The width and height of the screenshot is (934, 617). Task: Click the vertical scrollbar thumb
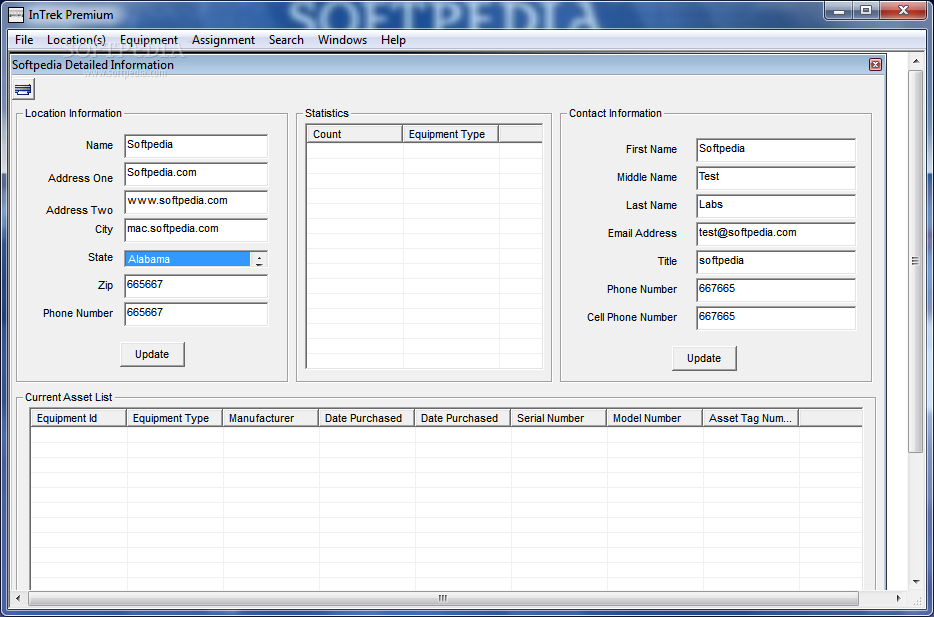916,261
